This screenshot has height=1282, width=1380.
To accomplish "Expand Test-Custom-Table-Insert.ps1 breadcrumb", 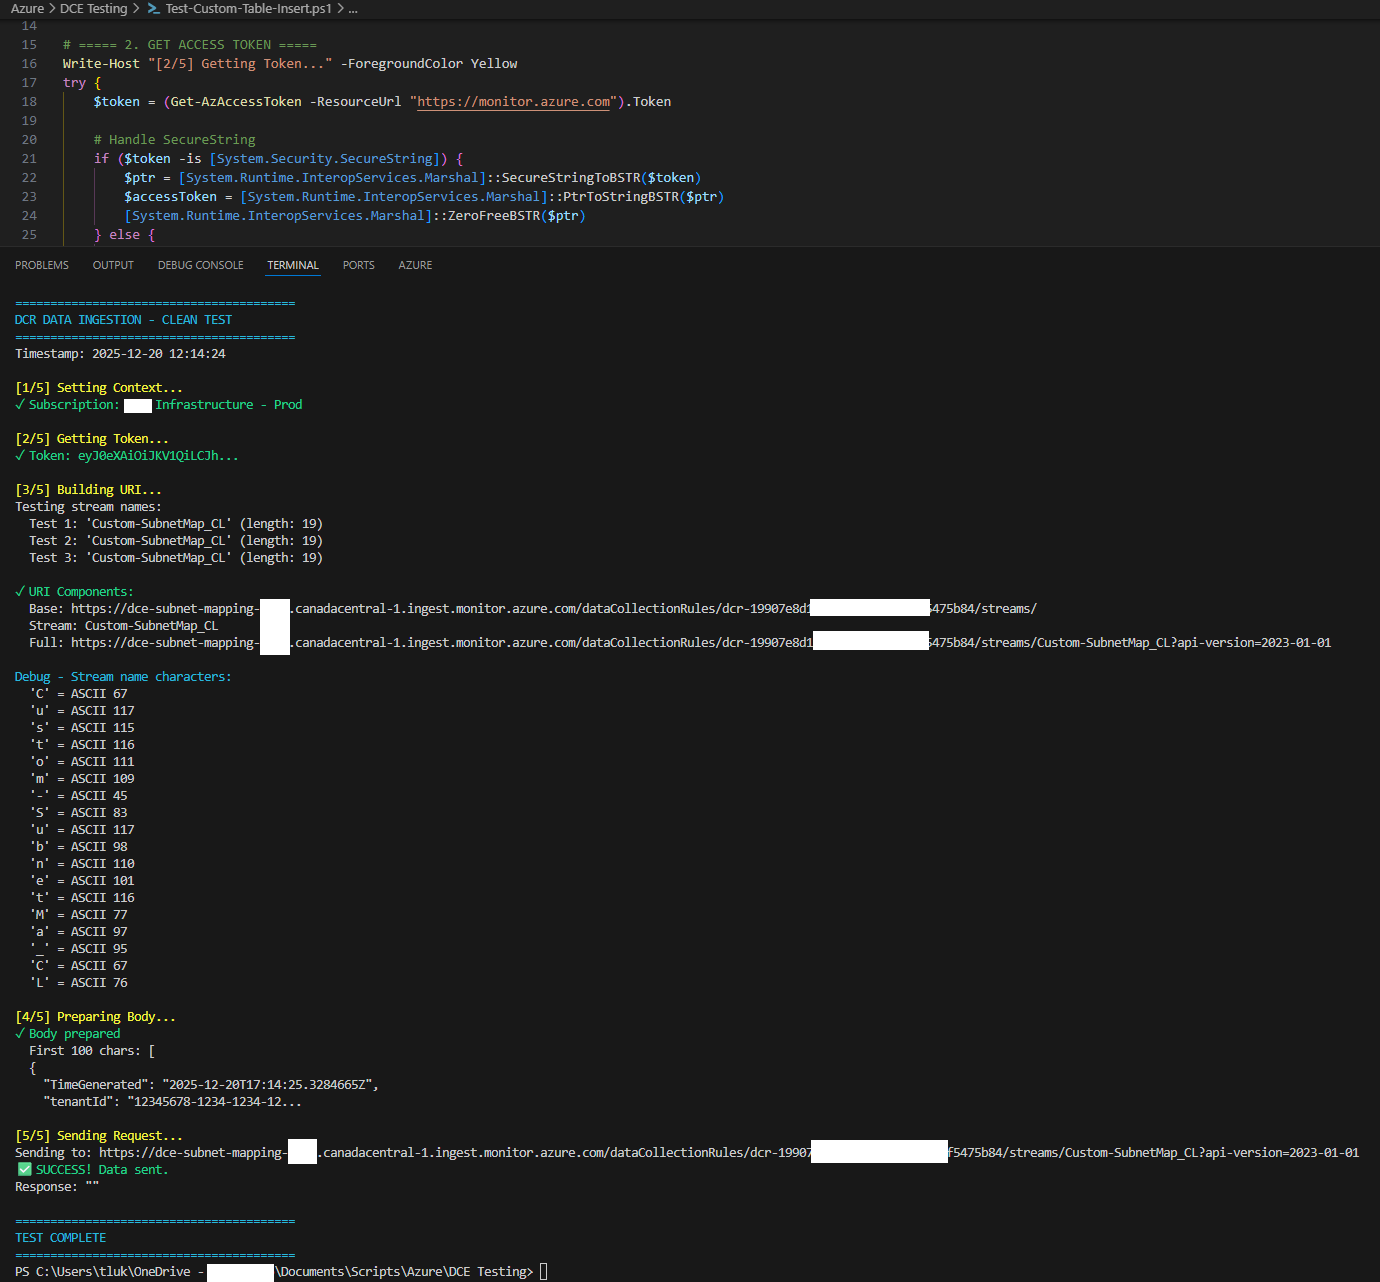I will [x=248, y=9].
